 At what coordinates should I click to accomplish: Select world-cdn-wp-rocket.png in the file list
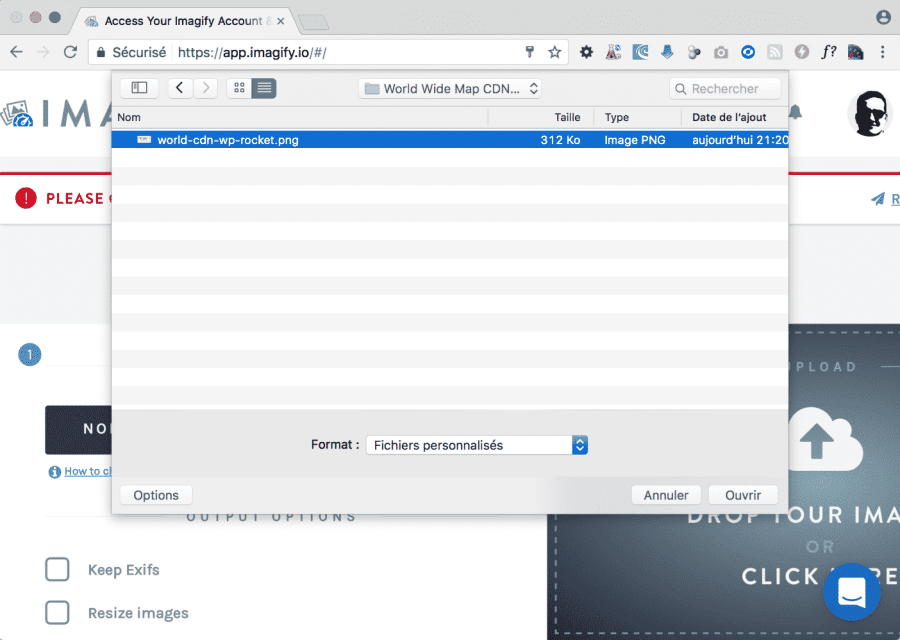click(228, 140)
